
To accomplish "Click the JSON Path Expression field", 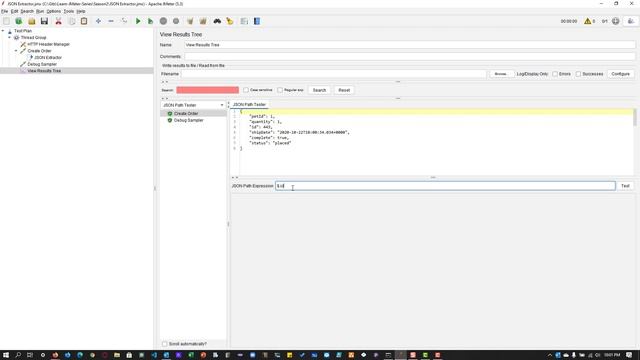I will [445, 186].
